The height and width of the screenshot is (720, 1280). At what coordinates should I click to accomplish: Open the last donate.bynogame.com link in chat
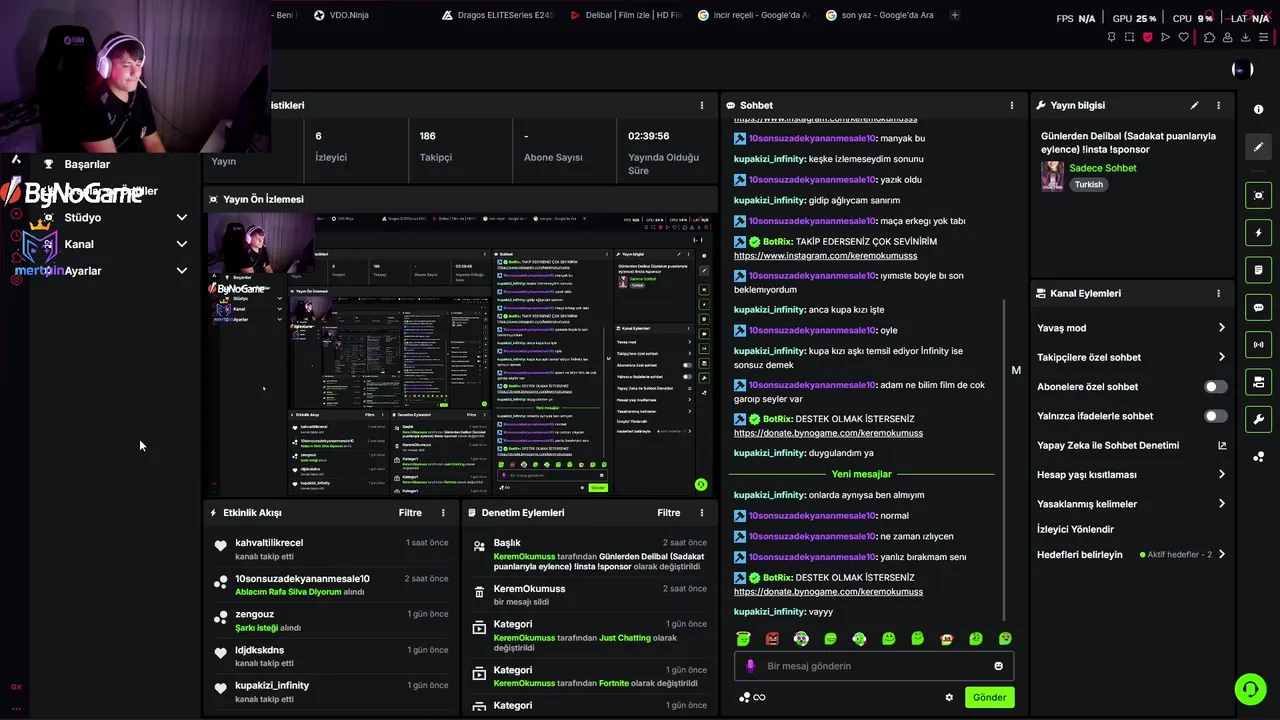click(828, 592)
